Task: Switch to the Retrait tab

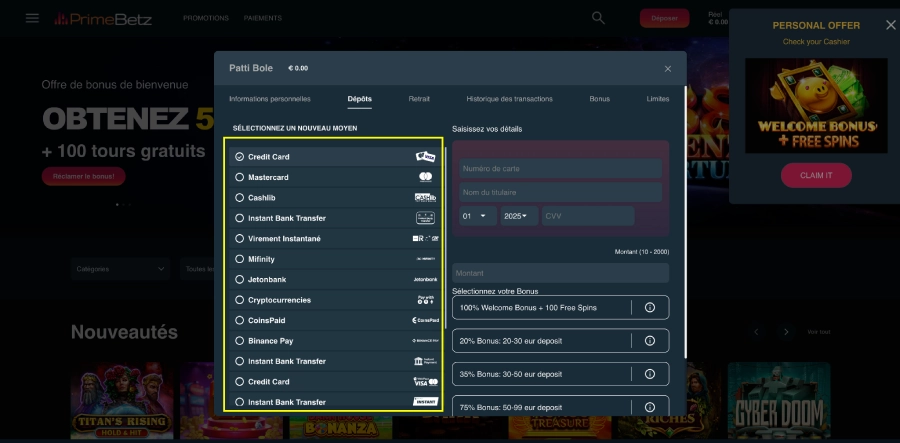Action: coord(419,99)
